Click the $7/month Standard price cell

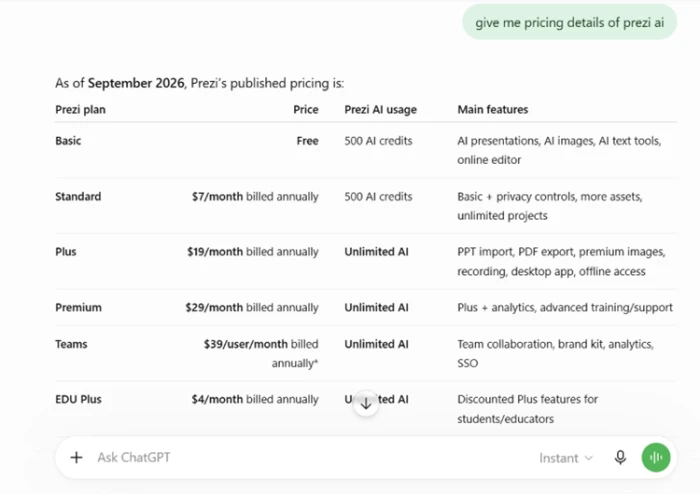(255, 197)
